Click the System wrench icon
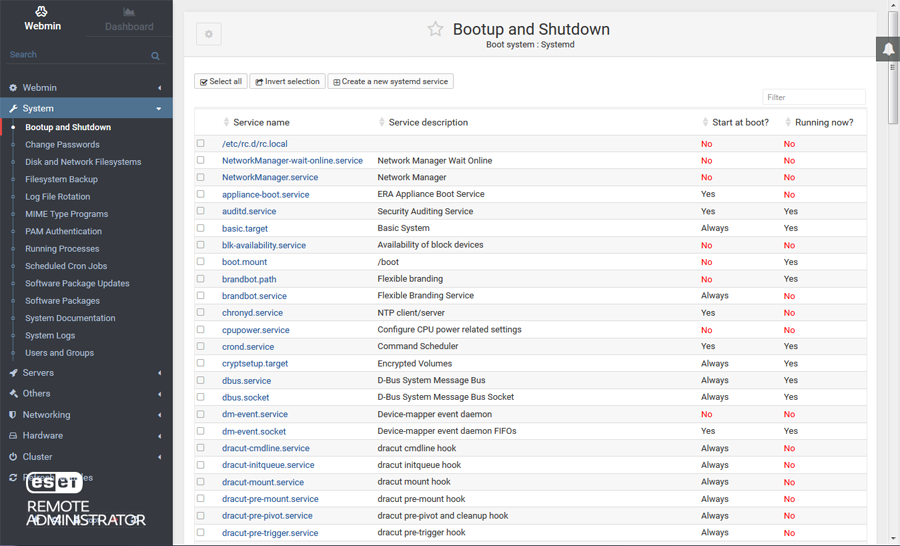 tap(13, 109)
